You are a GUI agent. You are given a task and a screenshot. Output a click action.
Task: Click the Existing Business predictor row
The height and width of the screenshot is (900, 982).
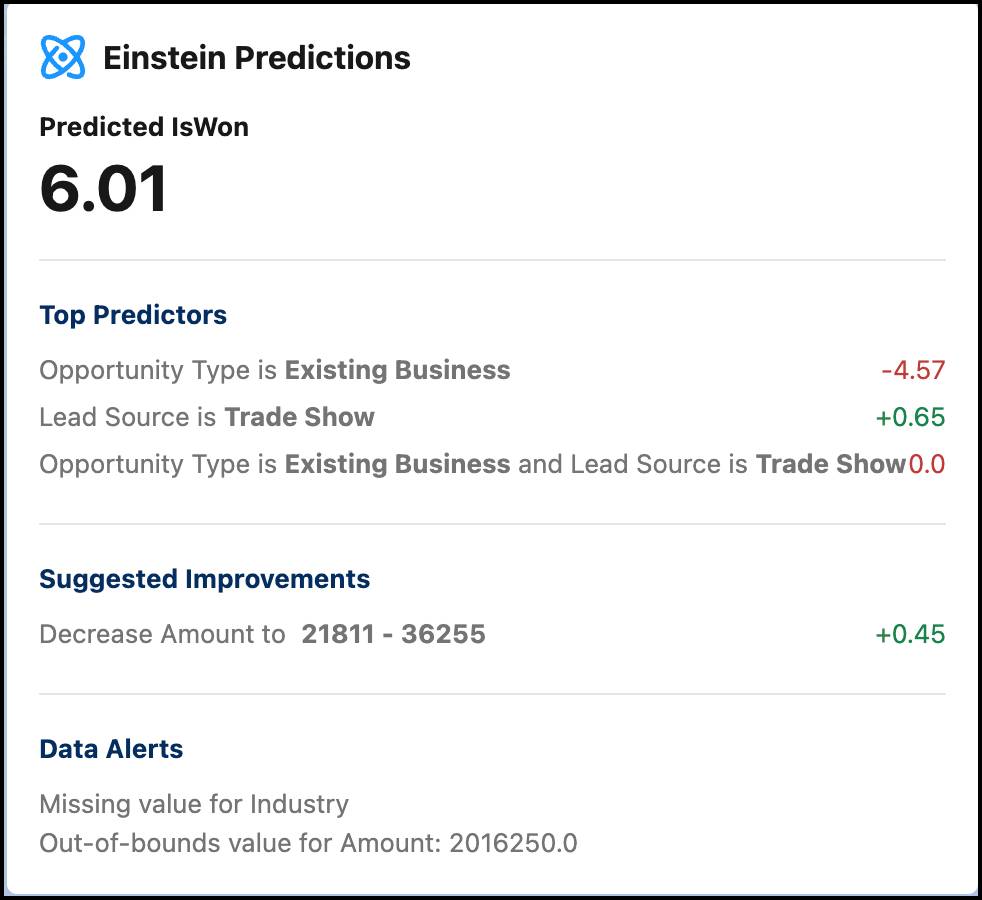tap(274, 369)
